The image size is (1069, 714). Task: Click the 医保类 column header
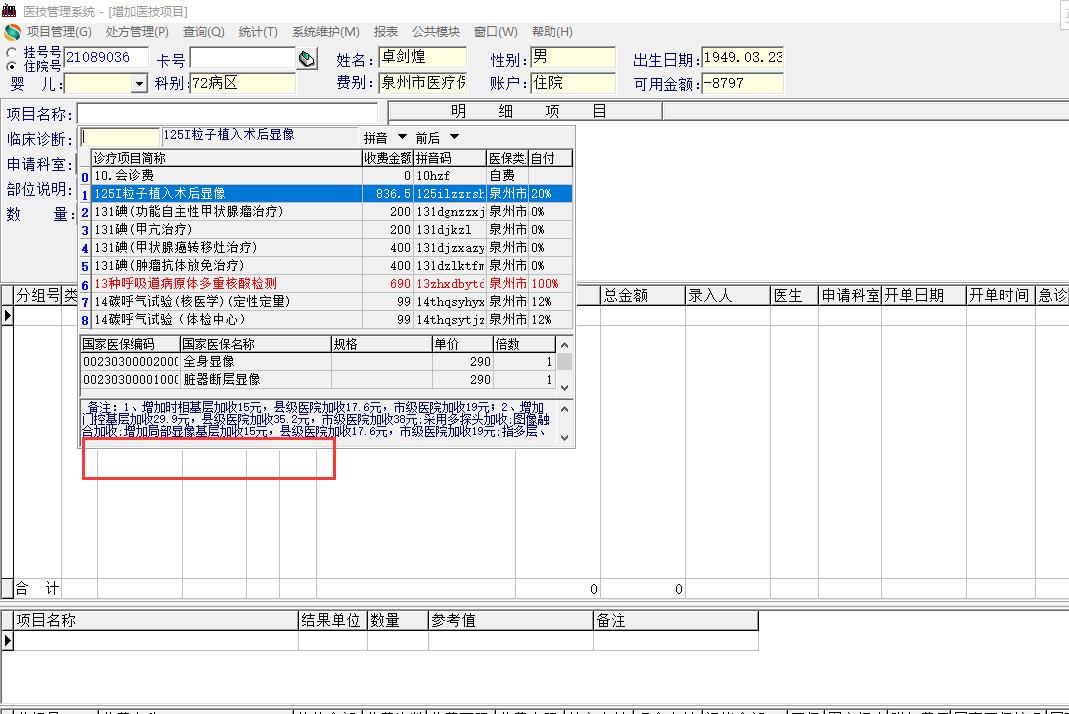507,158
